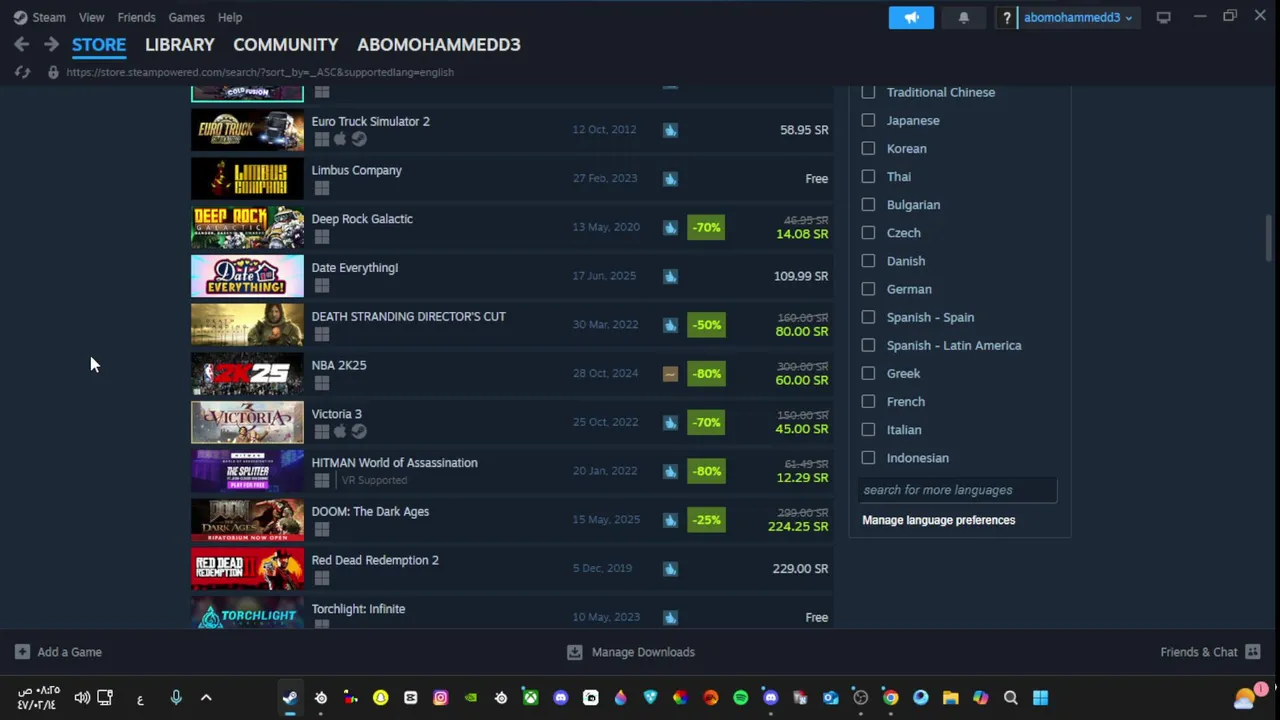Viewport: 1280px width, 720px height.
Task: Open Spotify from the taskbar
Action: [x=740, y=698]
